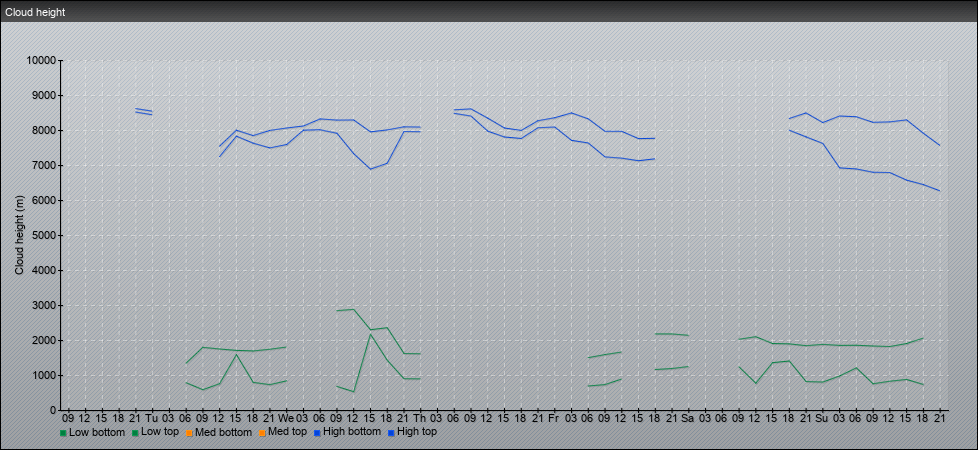
Task: Click the green Low top legend square
Action: click(x=135, y=433)
